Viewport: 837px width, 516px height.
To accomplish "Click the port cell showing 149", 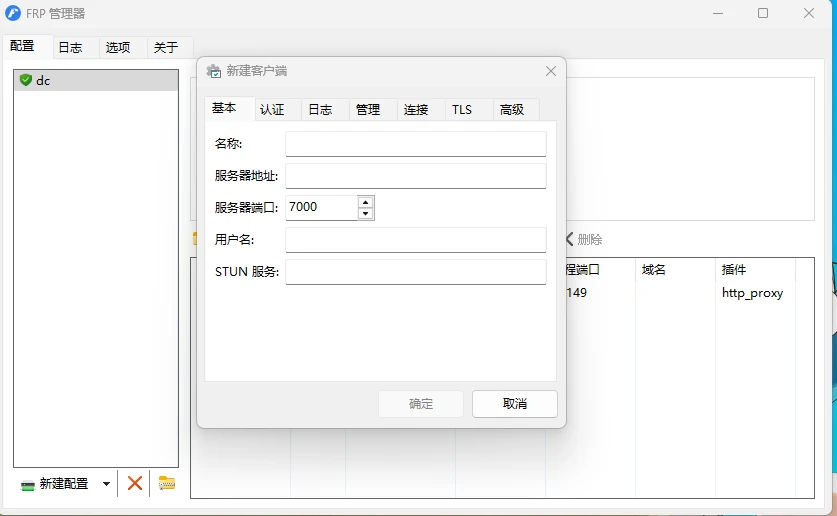I will click(x=577, y=293).
